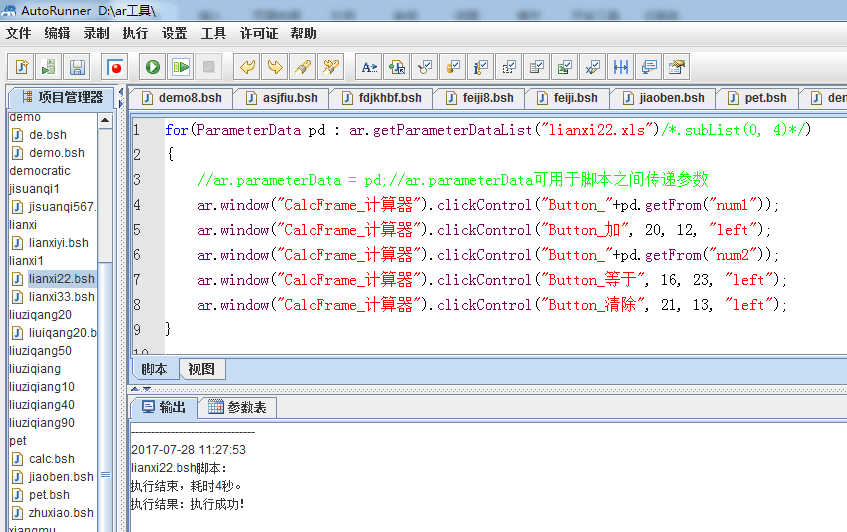Open the 文件 menu

(18, 33)
